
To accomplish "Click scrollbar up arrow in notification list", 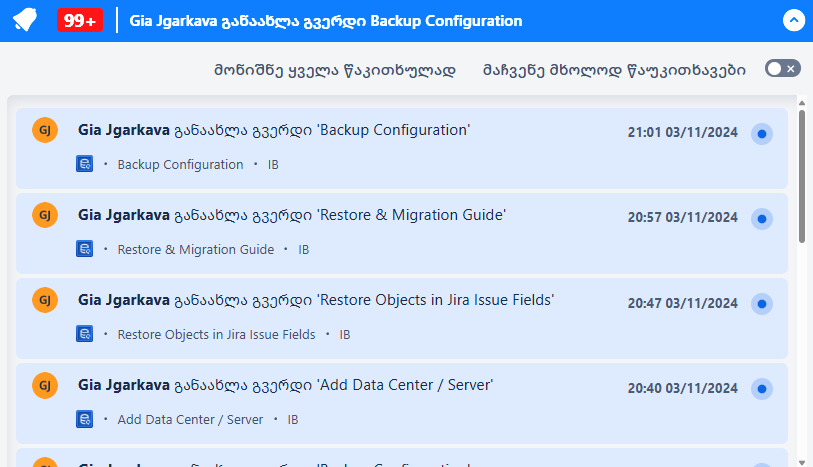I will coord(802,103).
